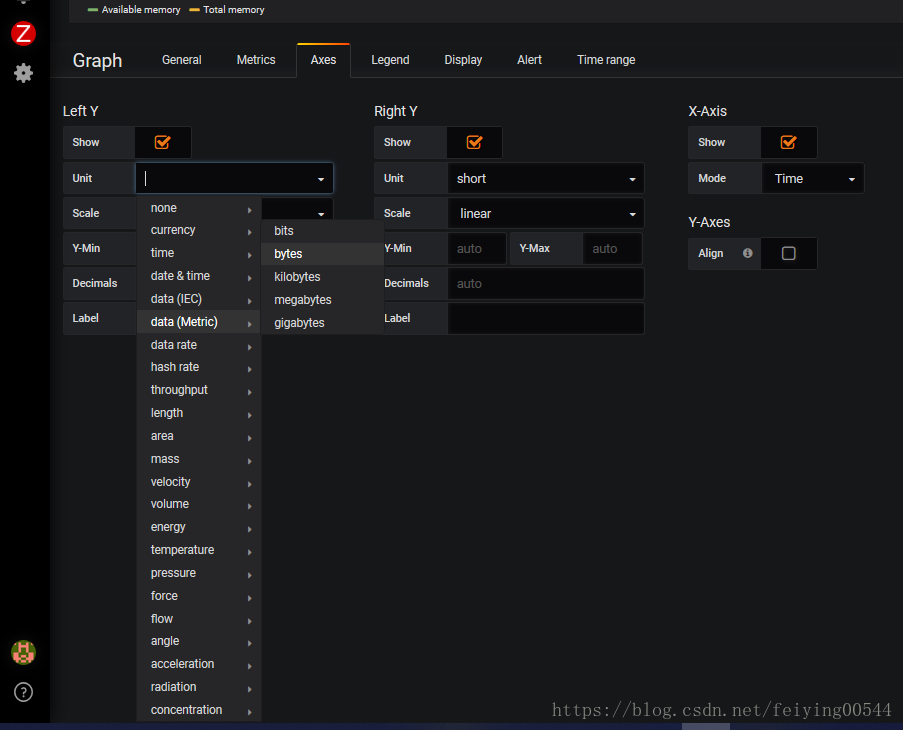903x730 pixels.
Task: Expand the hash rate category
Action: (x=199, y=367)
